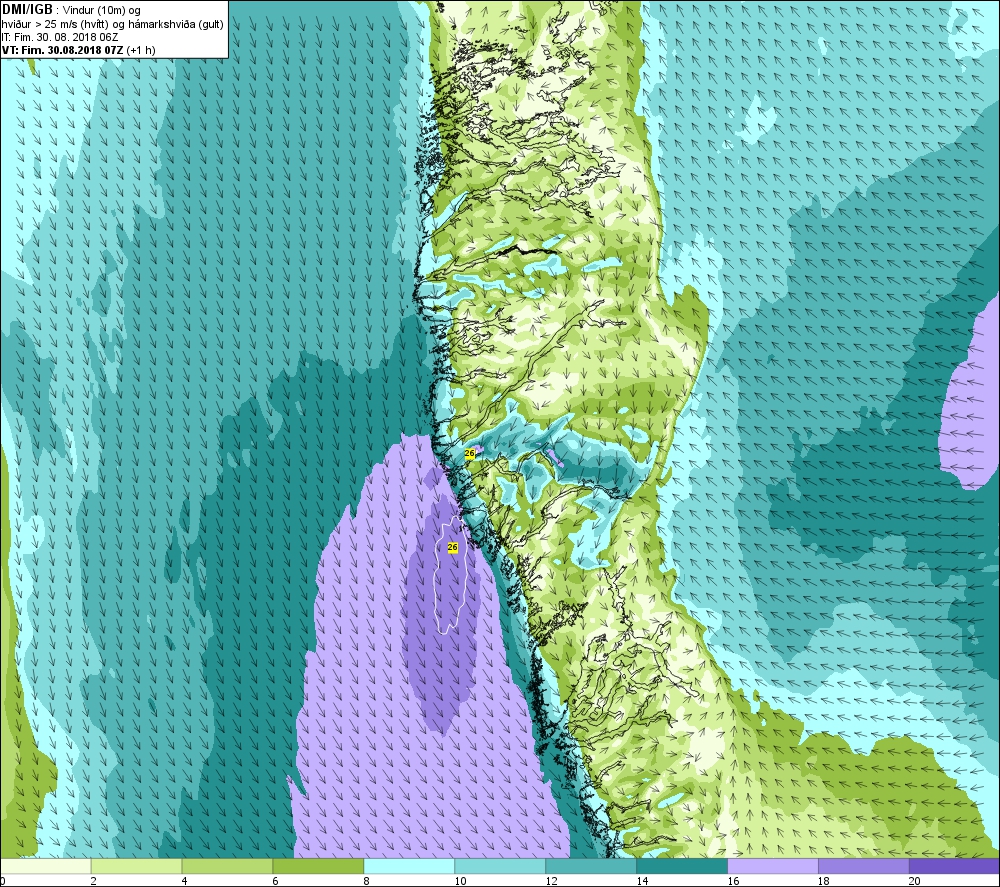The image size is (1000, 887).
Task: Click the legend scale number 20
Action: point(915,881)
